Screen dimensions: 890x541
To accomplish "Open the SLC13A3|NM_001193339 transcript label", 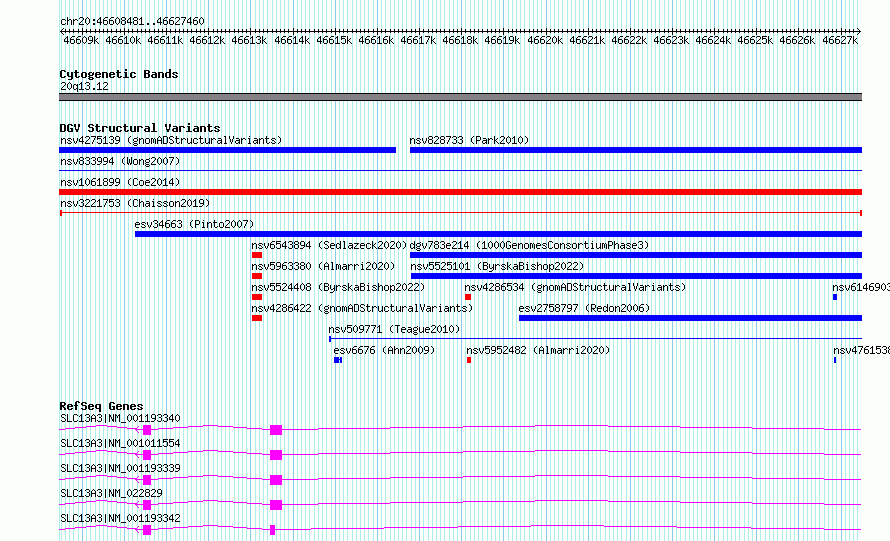I will pos(120,468).
